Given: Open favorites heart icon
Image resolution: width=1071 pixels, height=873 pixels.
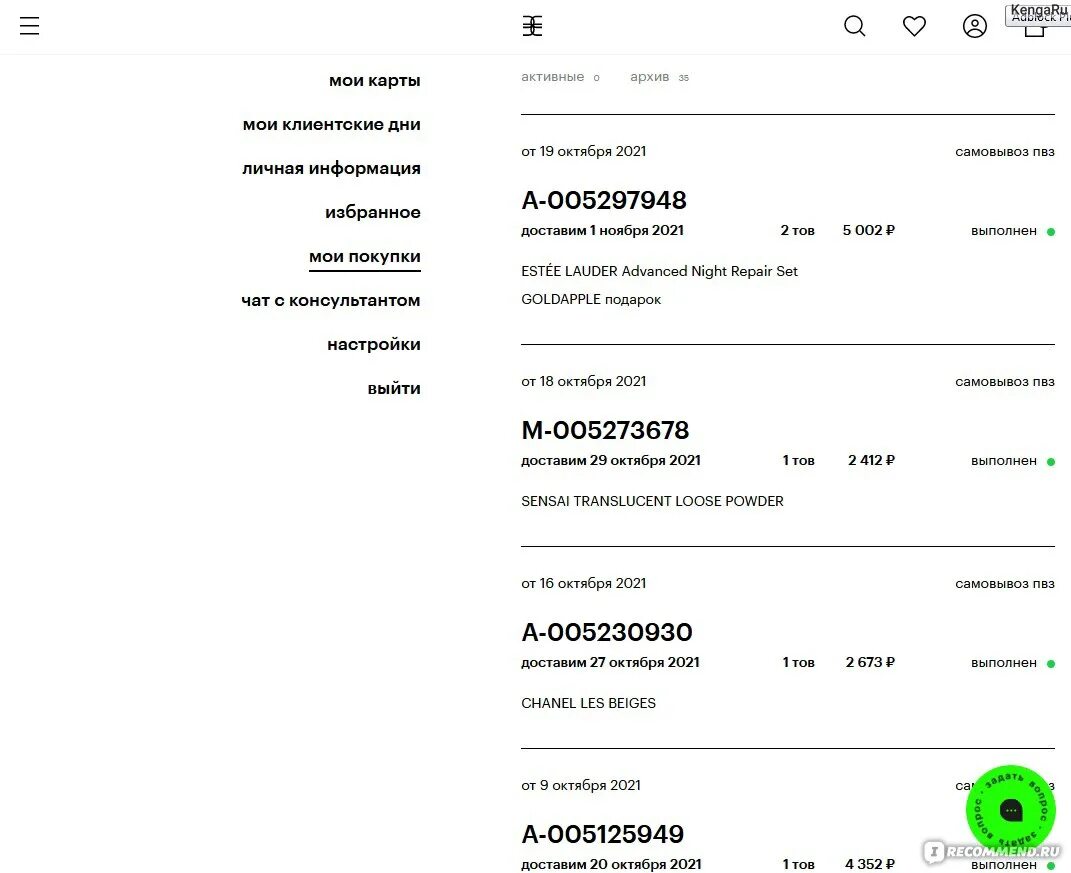Looking at the screenshot, I should coord(914,26).
